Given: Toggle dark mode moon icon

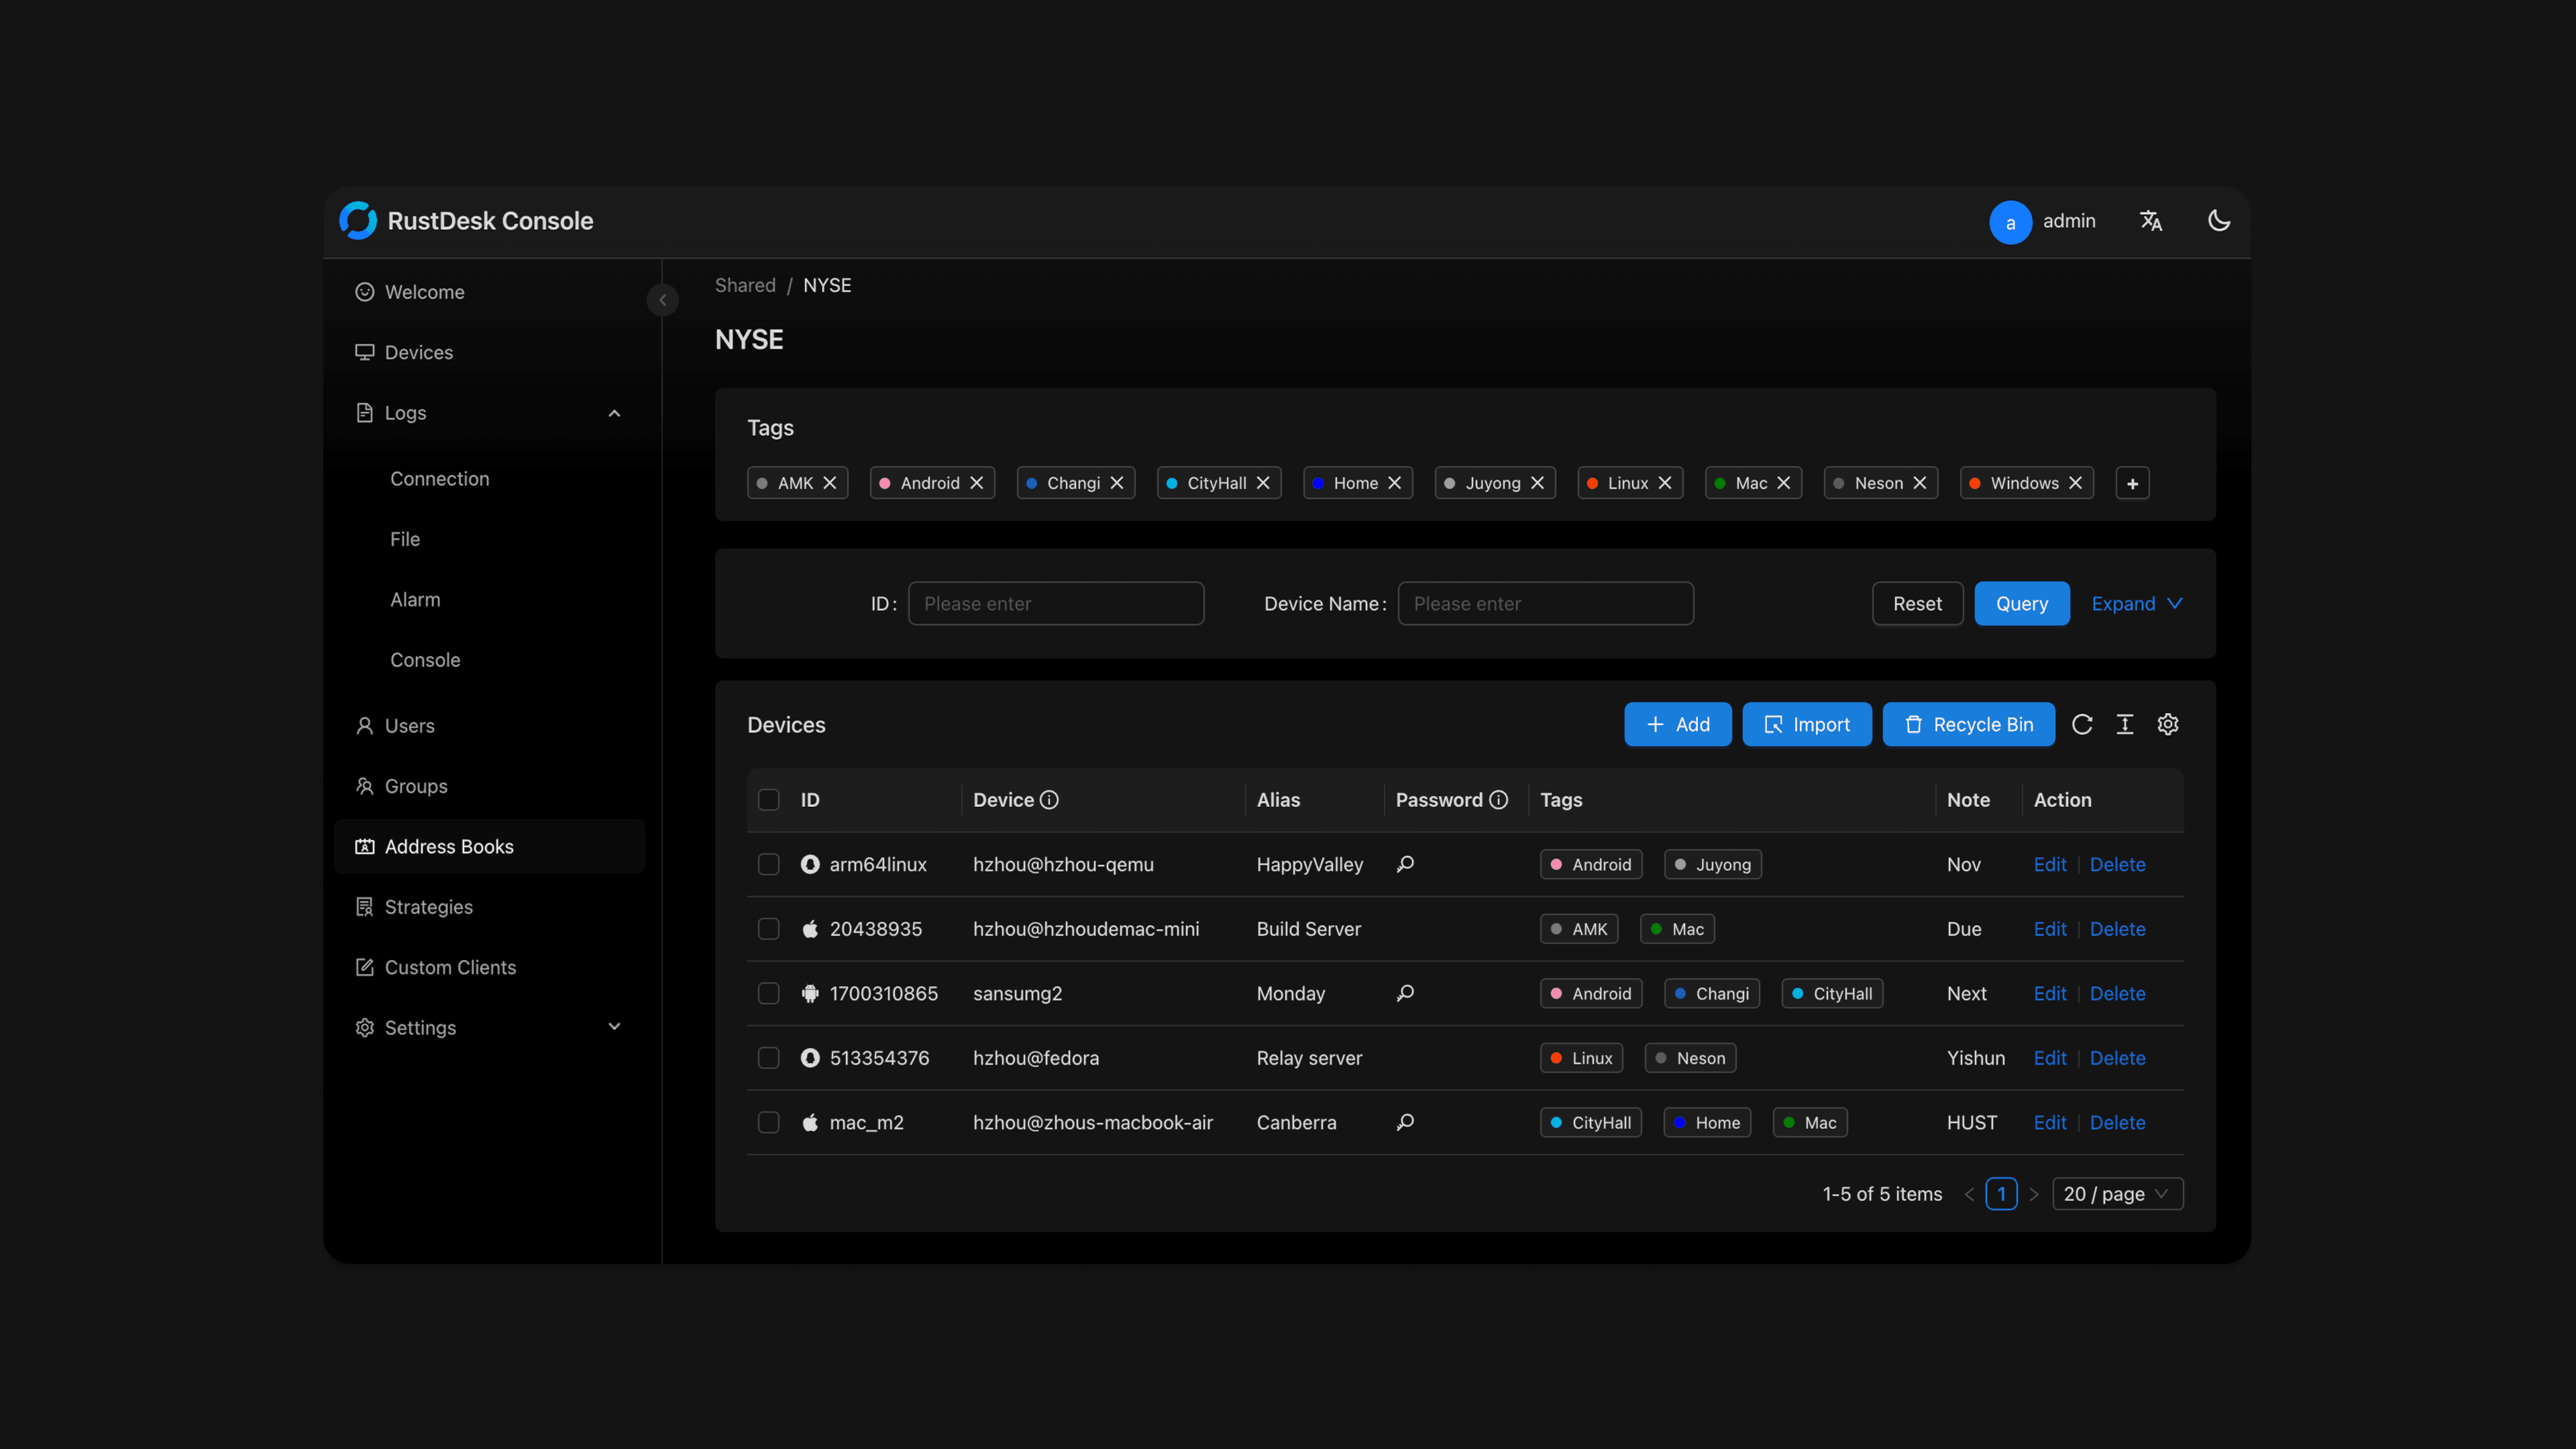Looking at the screenshot, I should (x=2219, y=221).
